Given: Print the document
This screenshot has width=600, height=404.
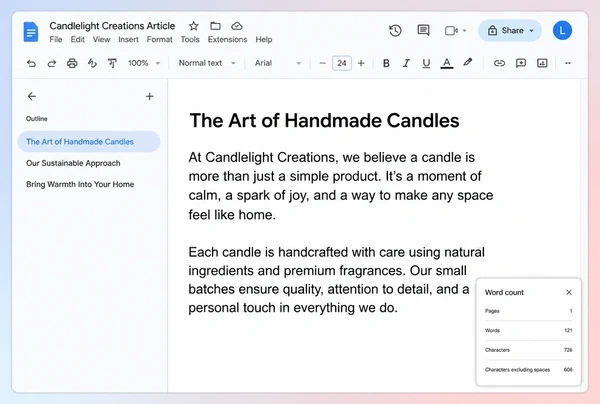Looking at the screenshot, I should coord(72,63).
